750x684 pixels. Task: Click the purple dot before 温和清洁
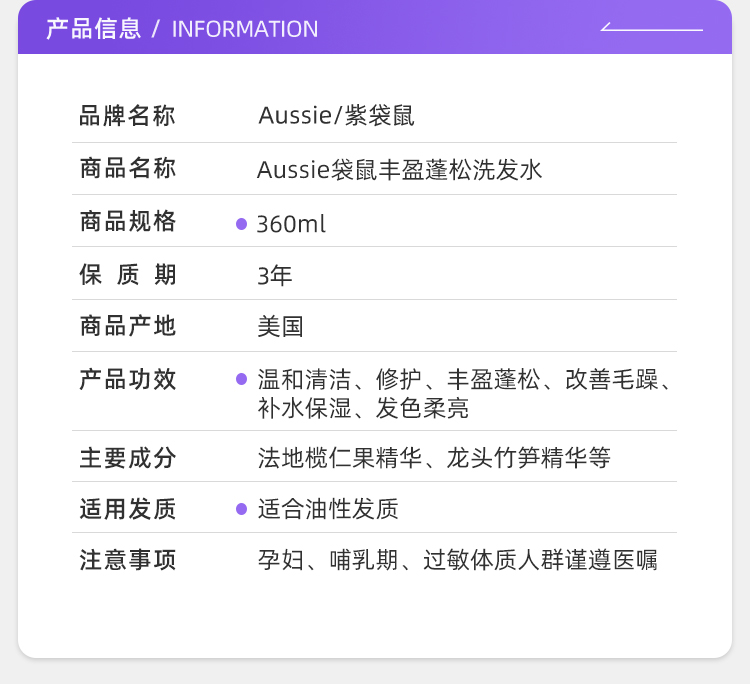coord(241,379)
